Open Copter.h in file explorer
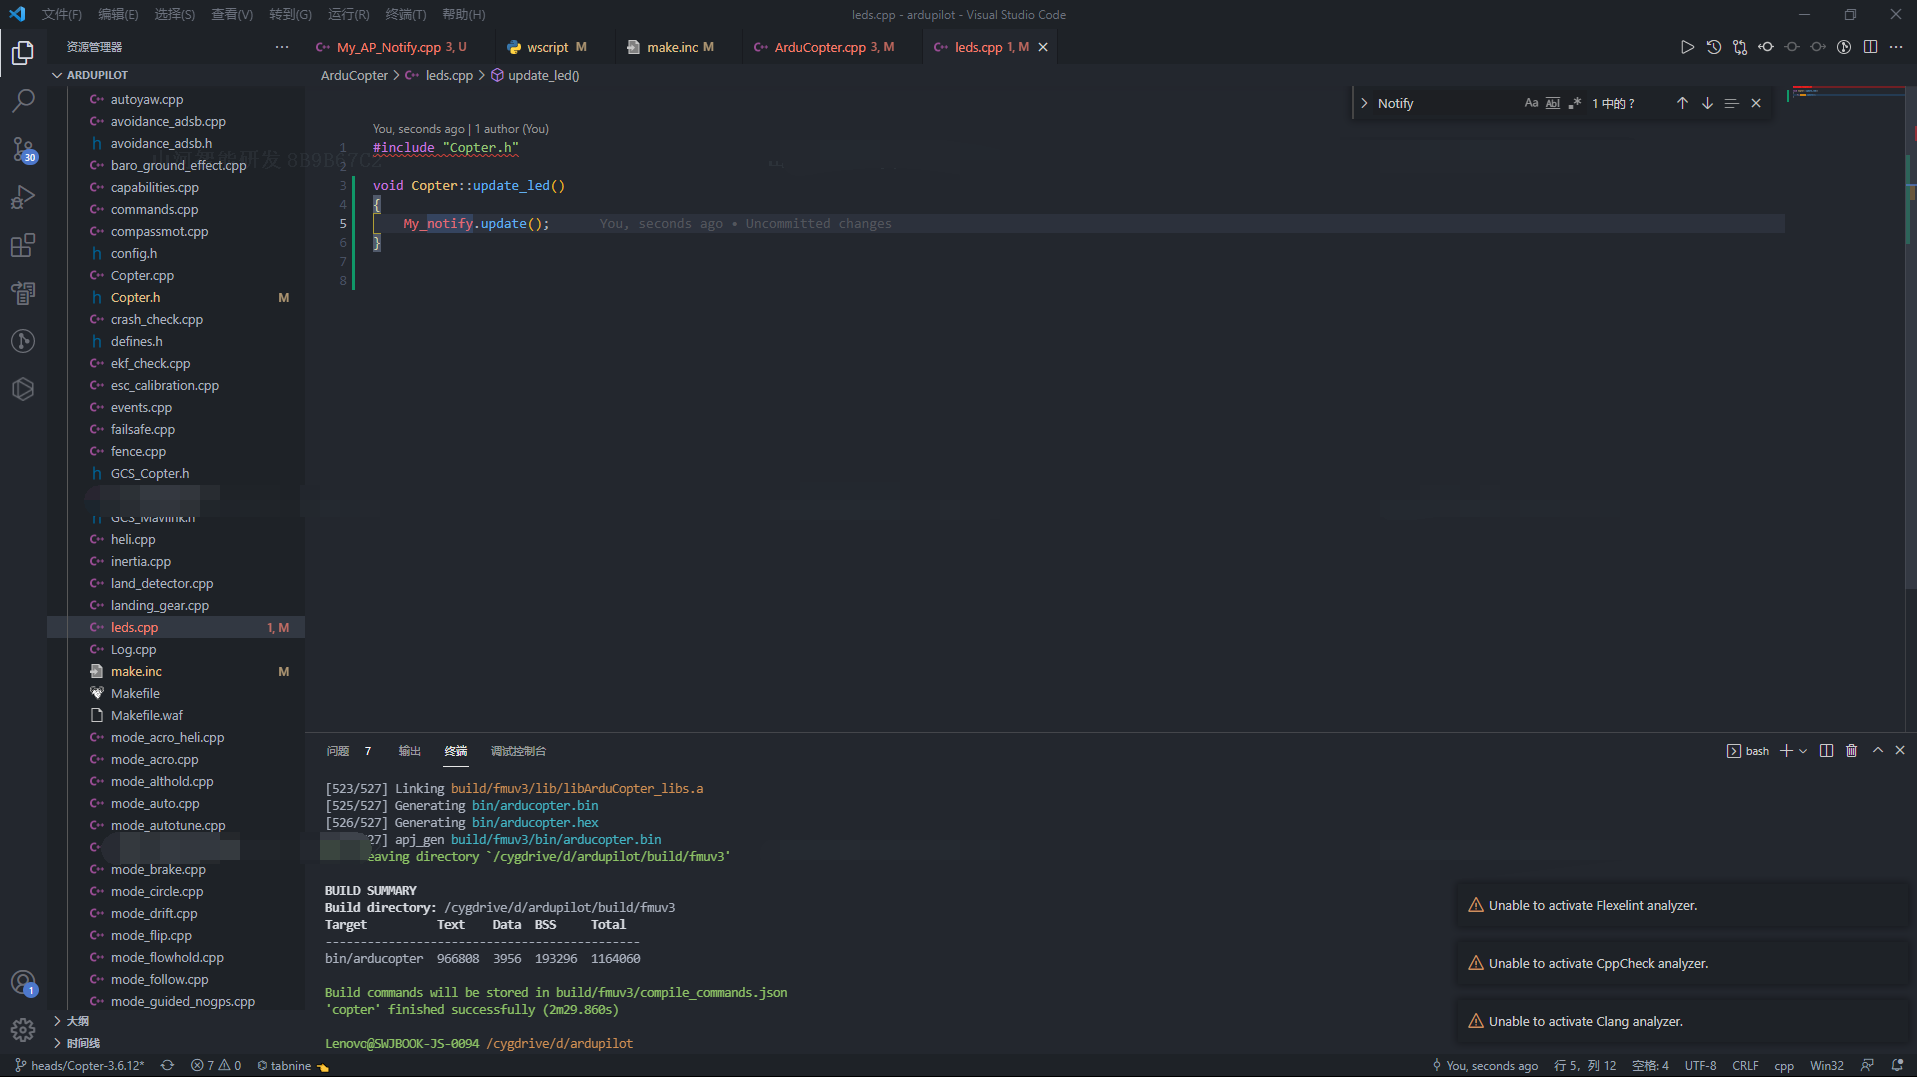1917x1077 pixels. tap(176, 297)
